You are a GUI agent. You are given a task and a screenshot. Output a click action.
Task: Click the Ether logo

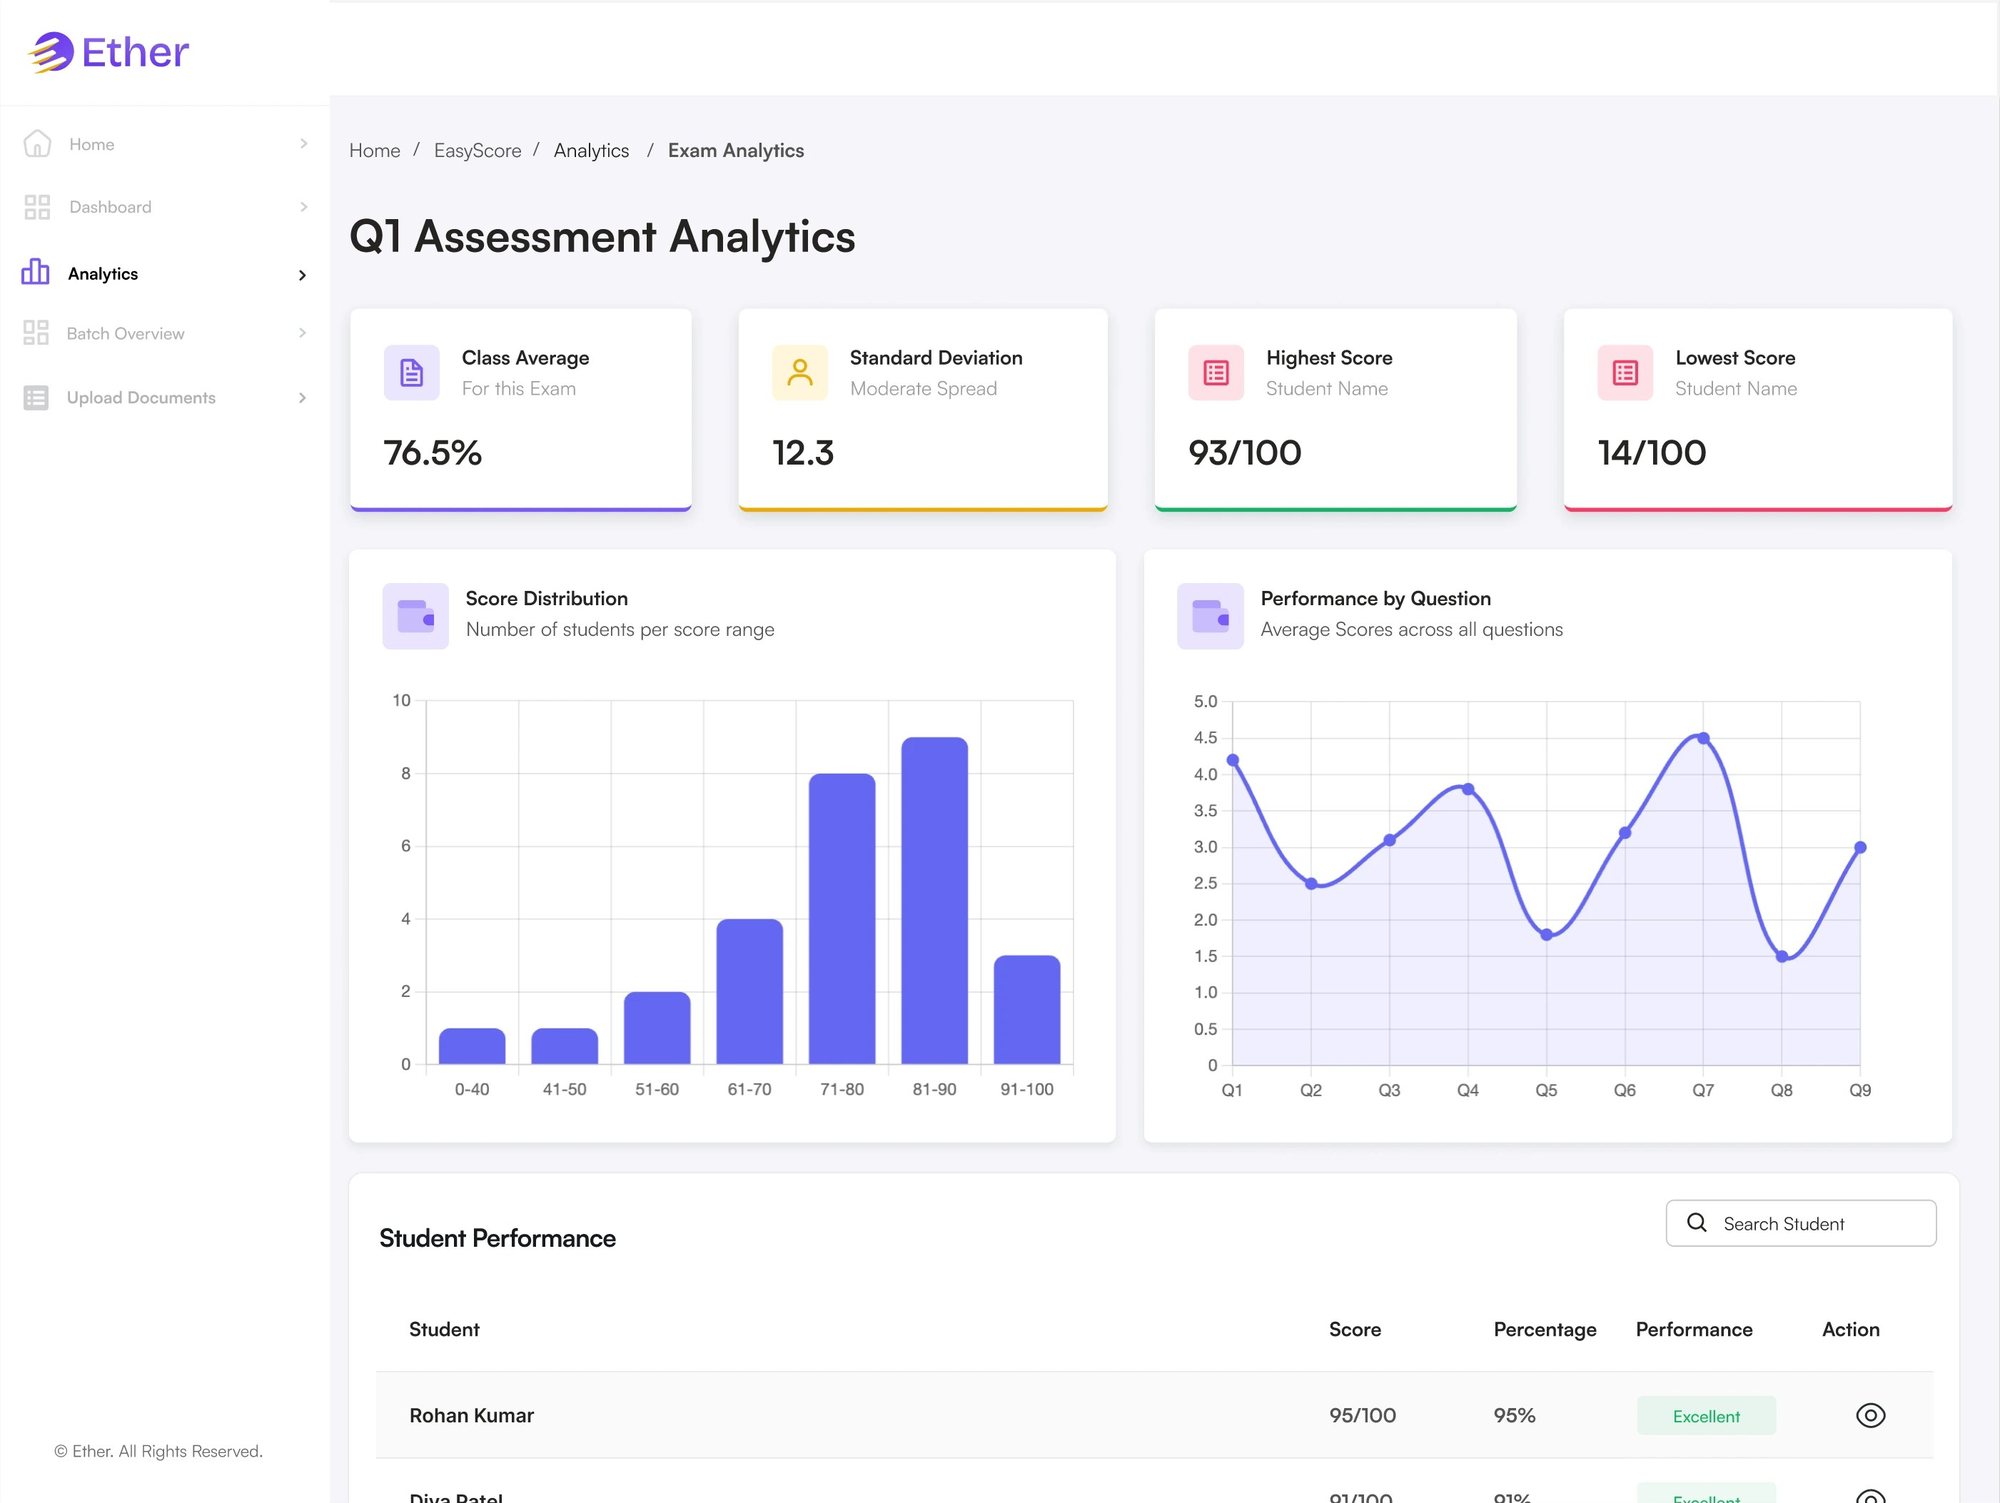point(108,52)
